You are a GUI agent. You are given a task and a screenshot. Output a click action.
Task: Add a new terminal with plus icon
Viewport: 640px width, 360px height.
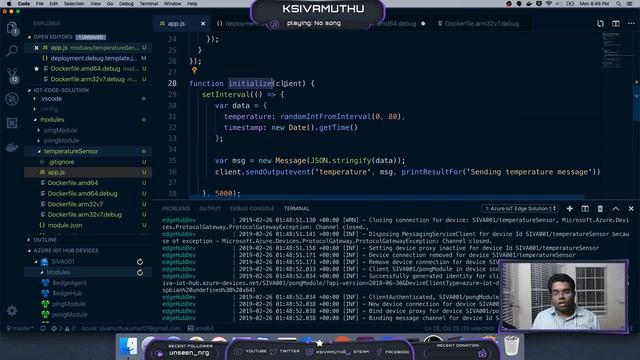click(x=569, y=209)
